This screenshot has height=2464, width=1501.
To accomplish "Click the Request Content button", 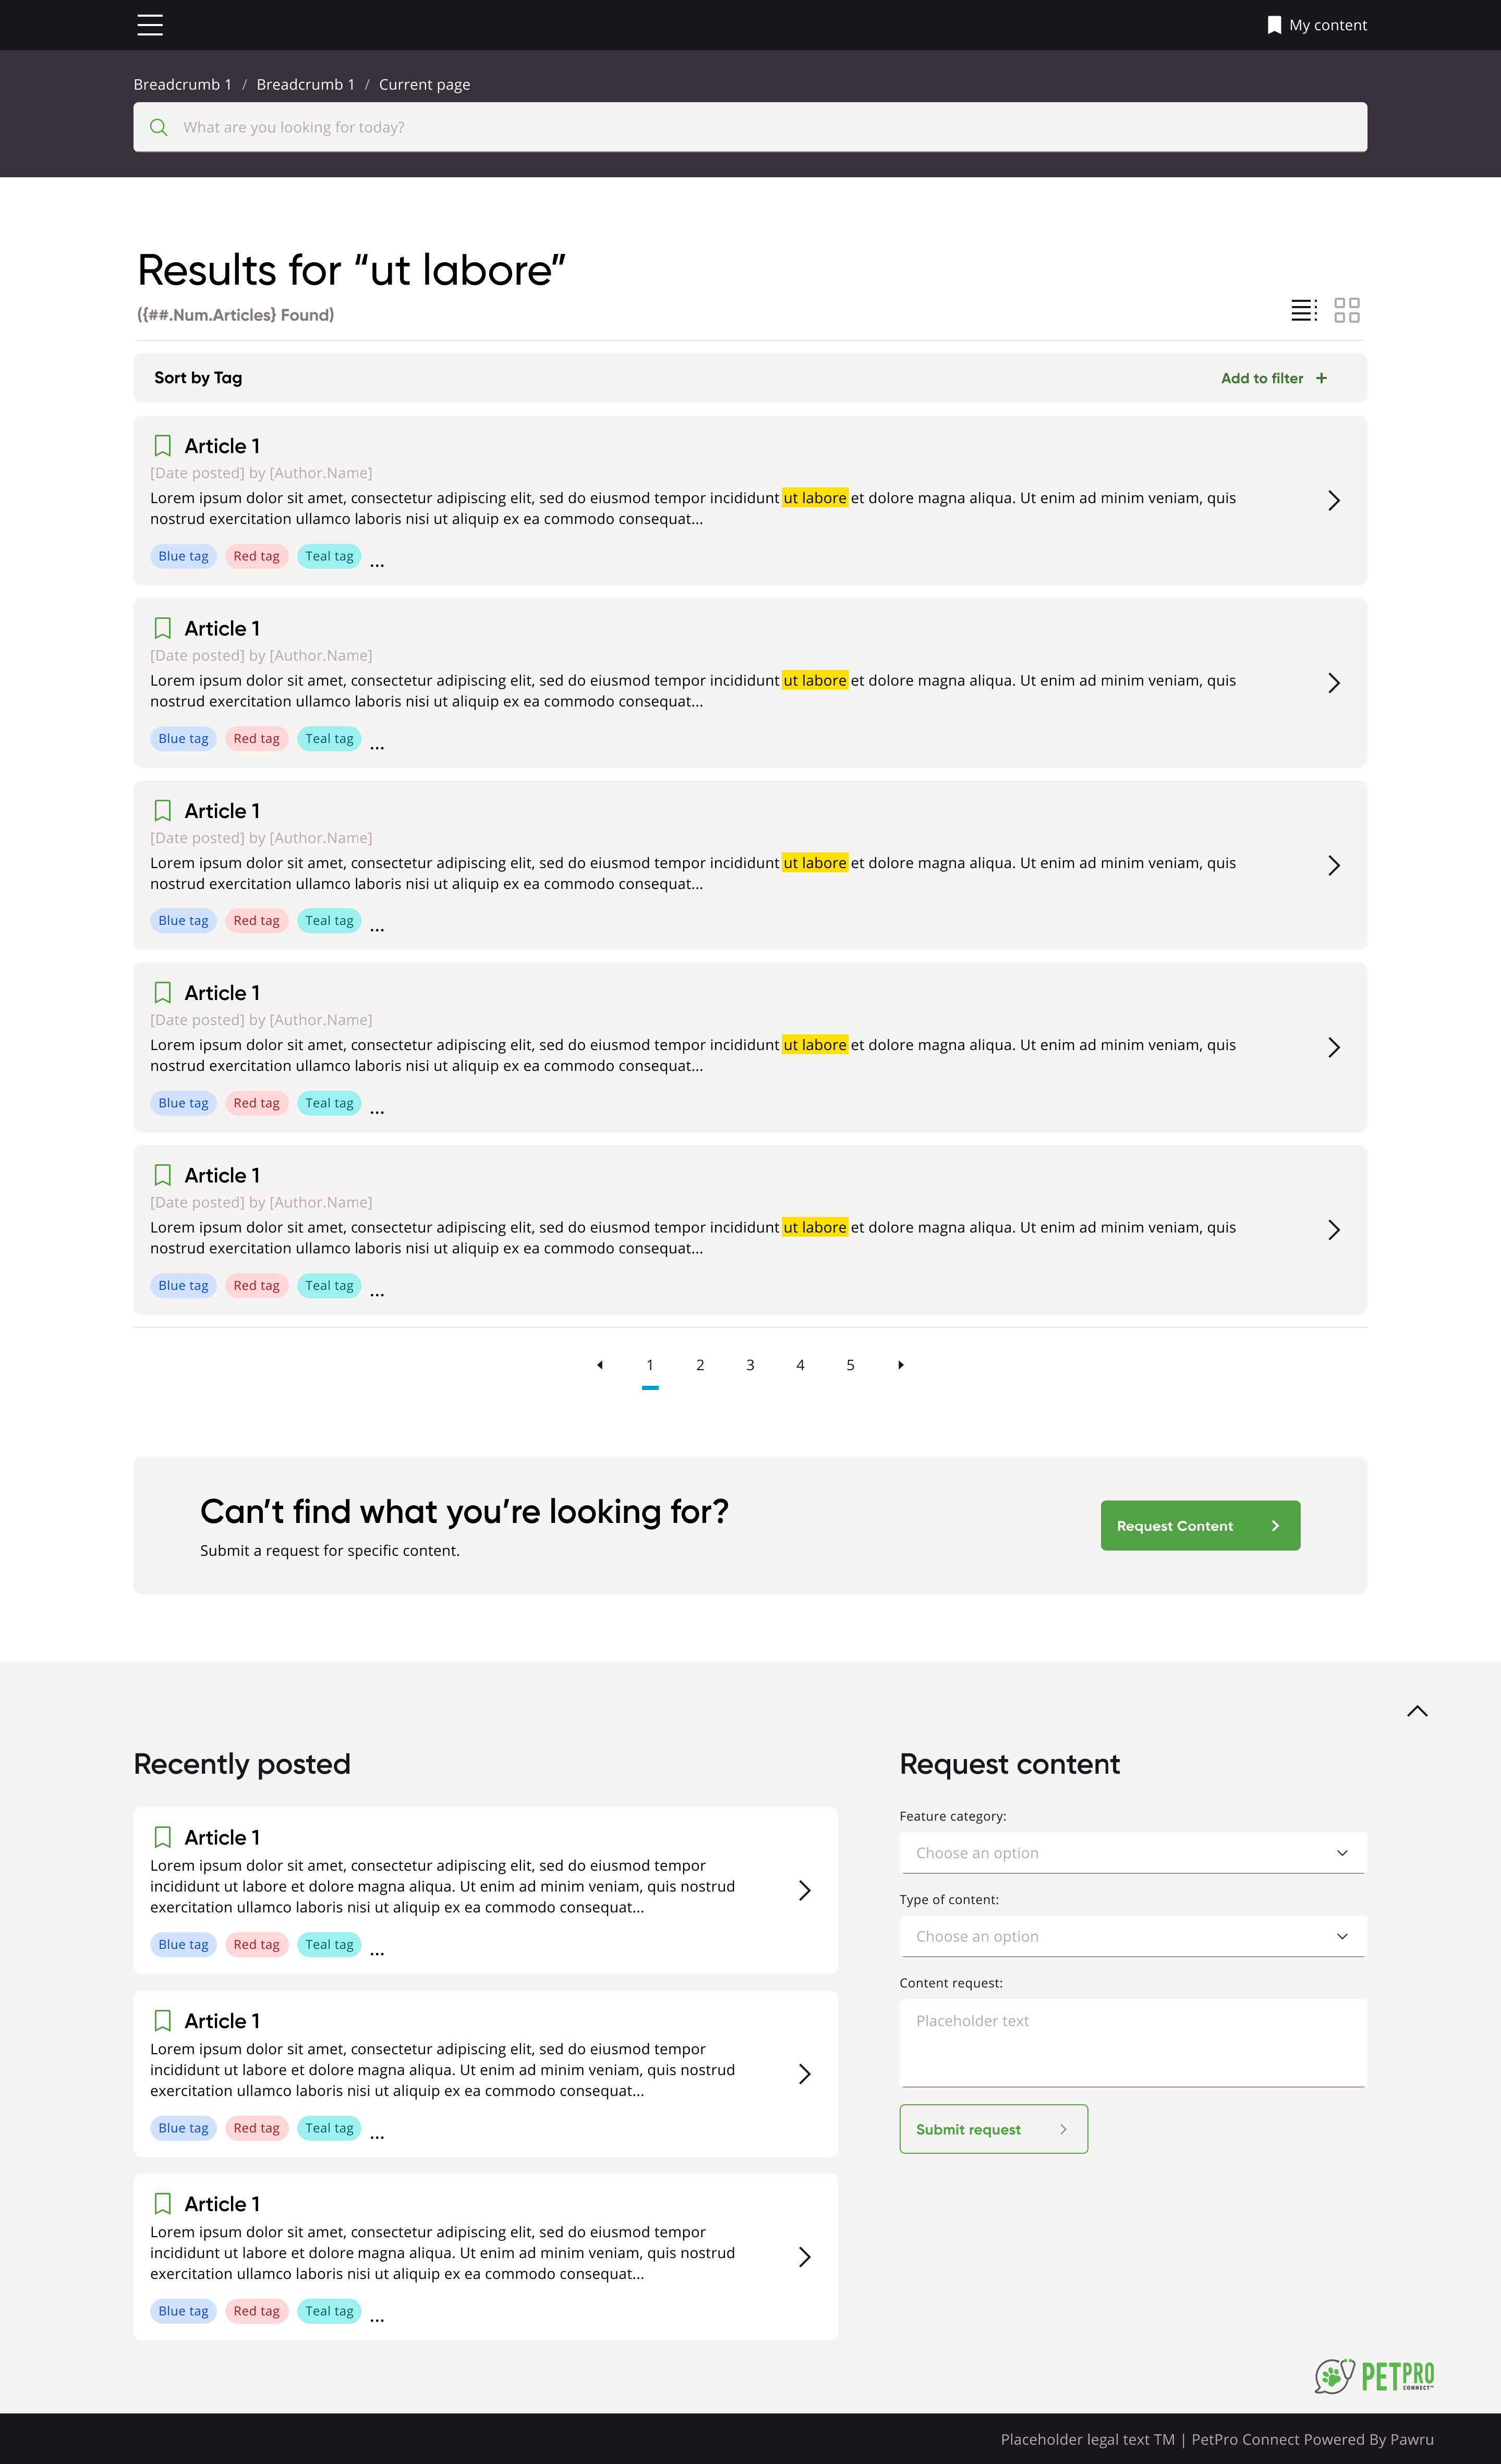I will [x=1199, y=1526].
